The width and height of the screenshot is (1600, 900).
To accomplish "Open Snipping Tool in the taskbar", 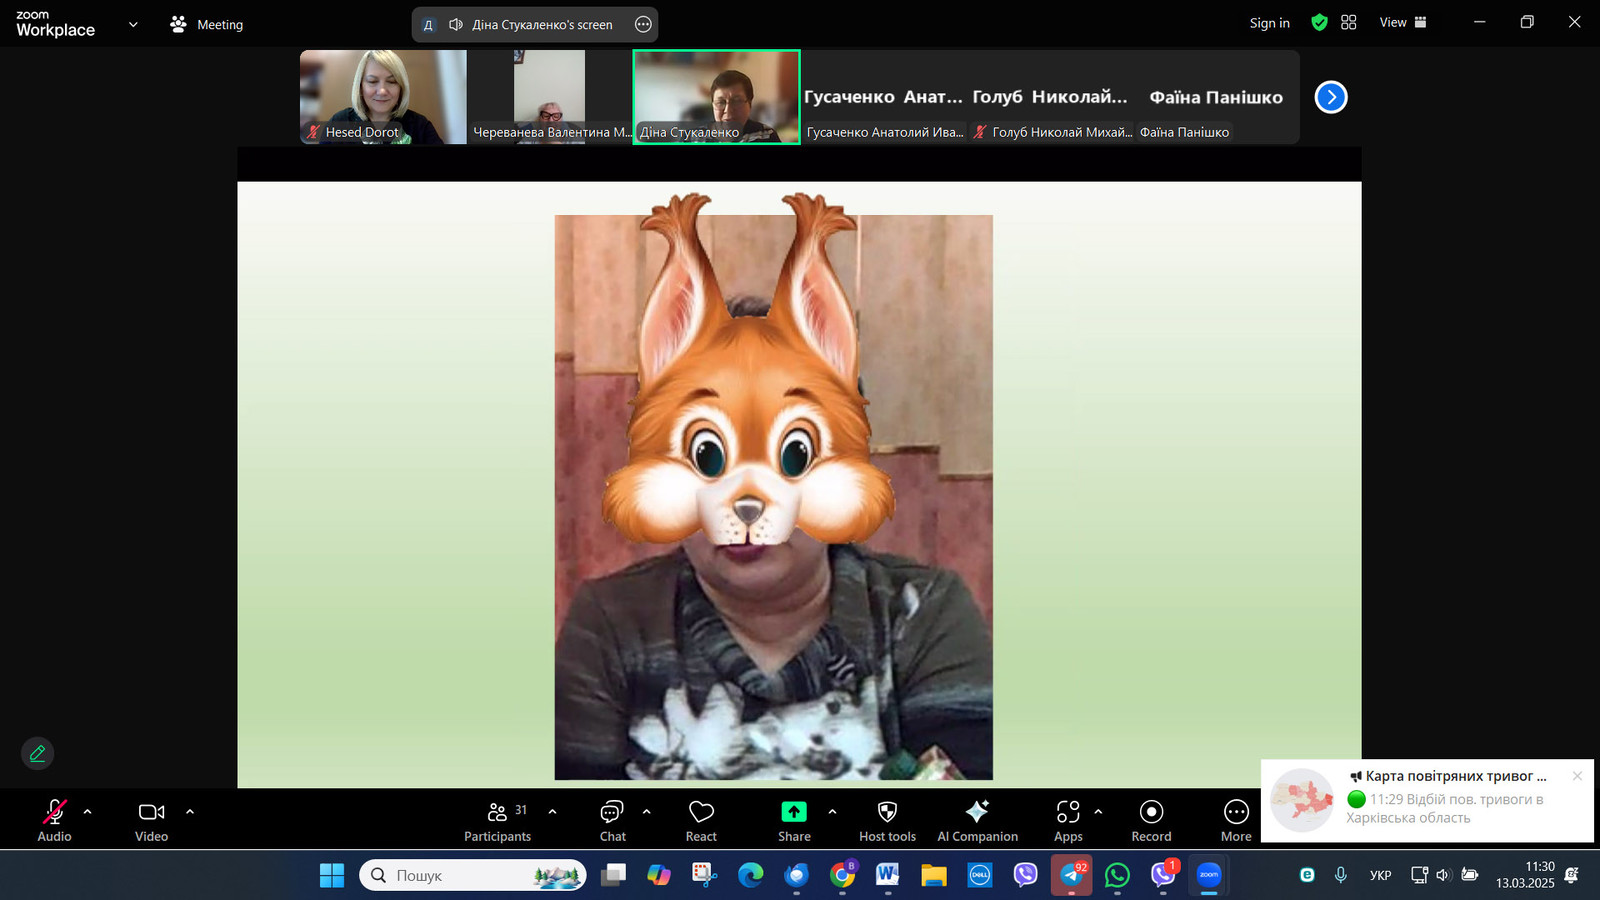I will [x=705, y=875].
